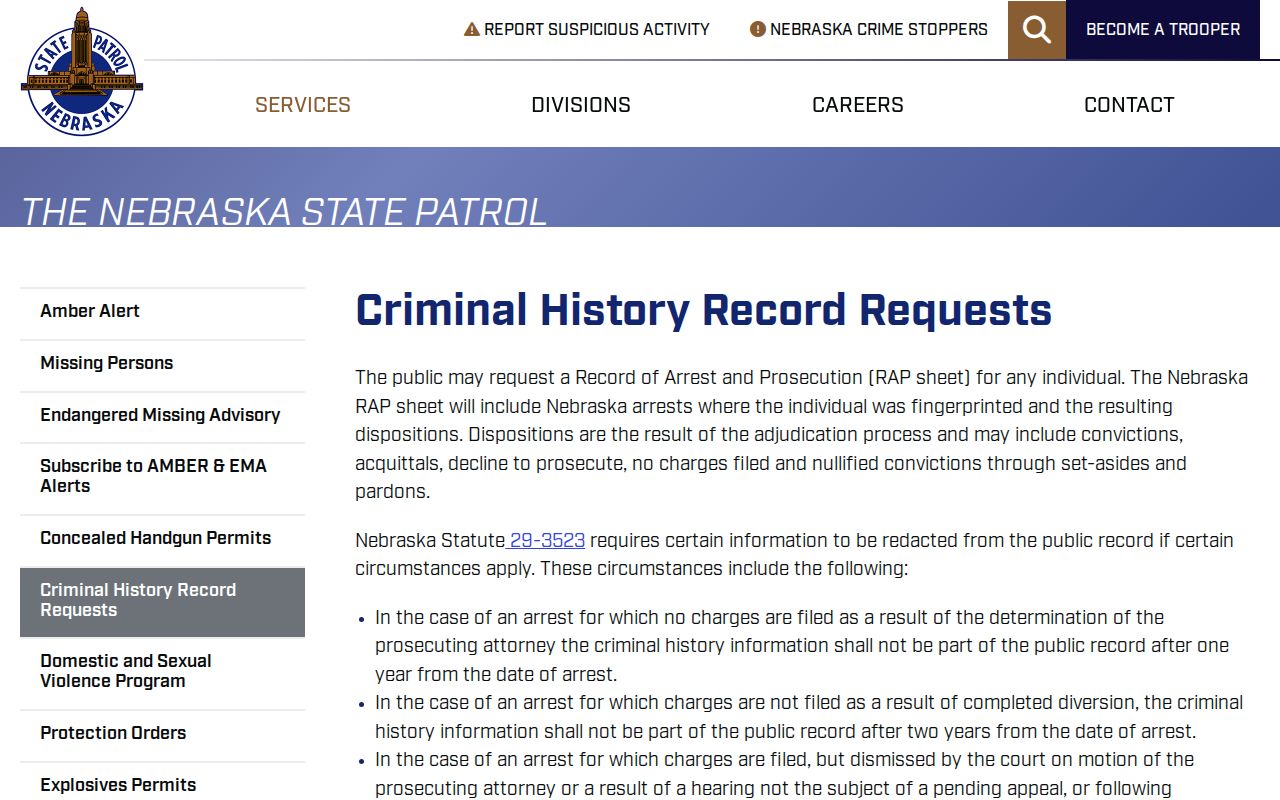This screenshot has height=800, width=1280.
Task: Select Missing Persons in sidebar
Action: [162, 364]
